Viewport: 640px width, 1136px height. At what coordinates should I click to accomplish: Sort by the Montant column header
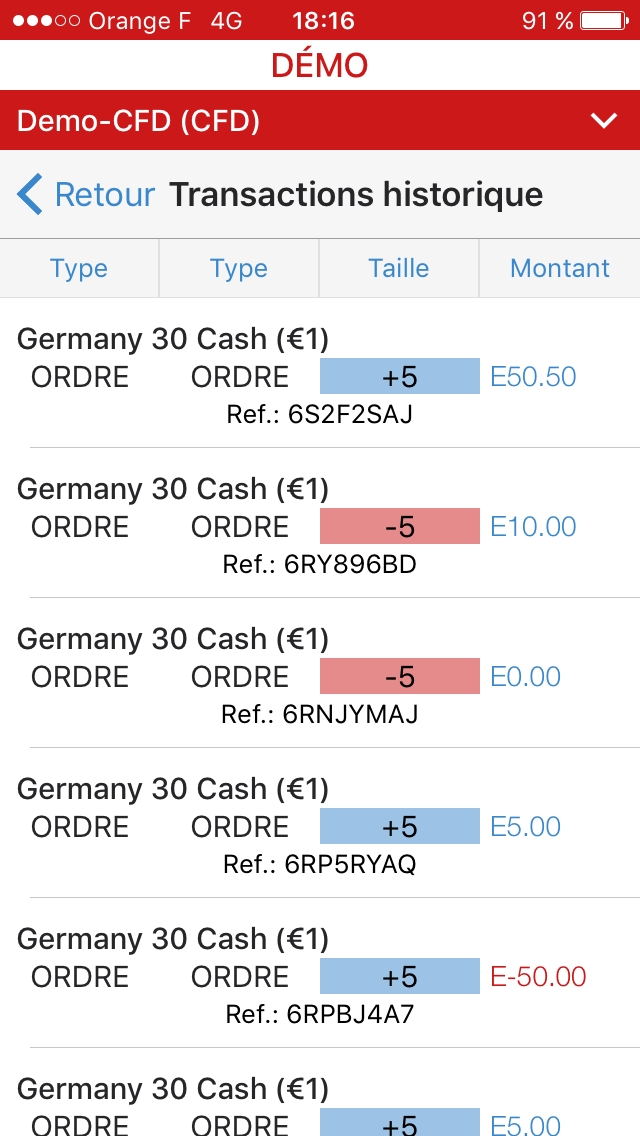click(x=559, y=268)
